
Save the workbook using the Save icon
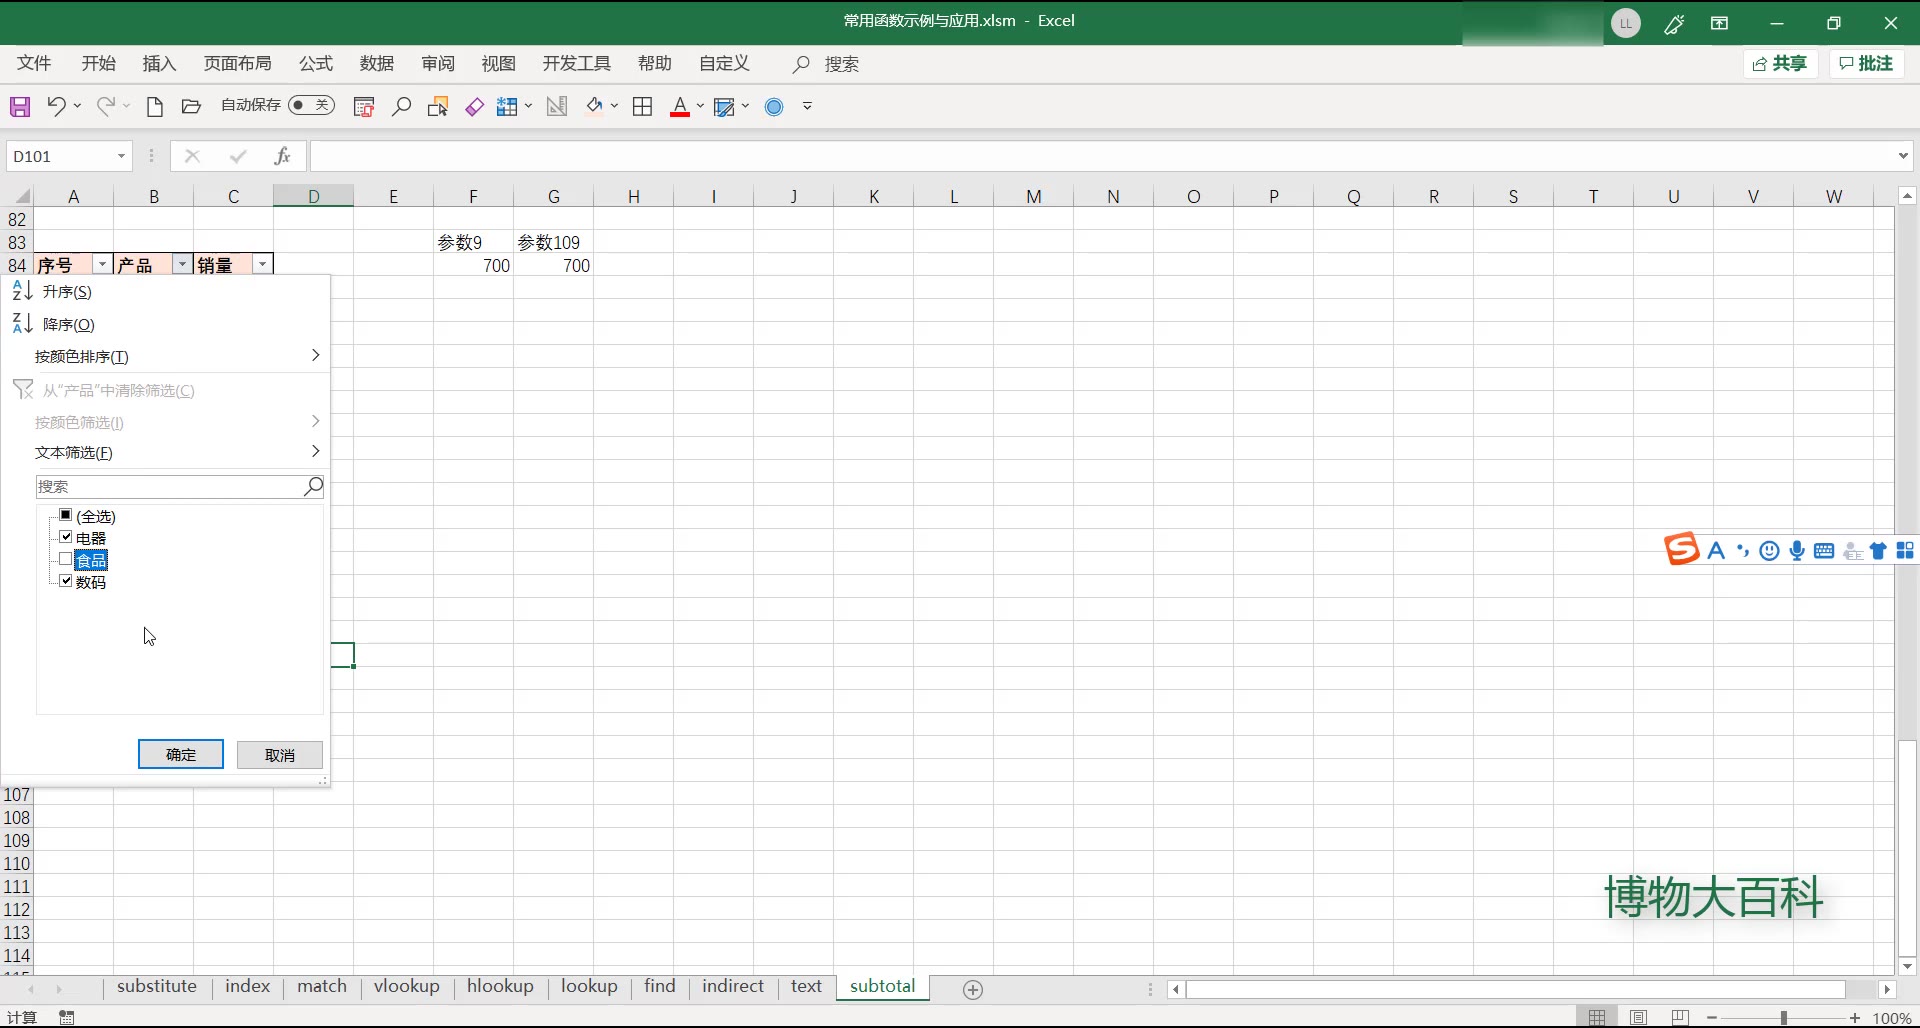click(18, 106)
